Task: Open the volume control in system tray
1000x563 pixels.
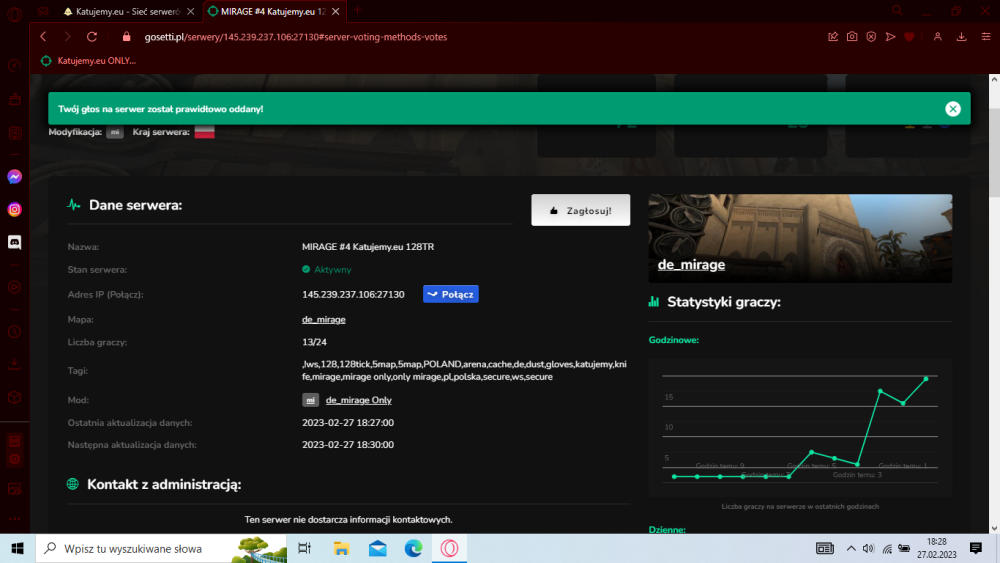Action: [x=868, y=548]
